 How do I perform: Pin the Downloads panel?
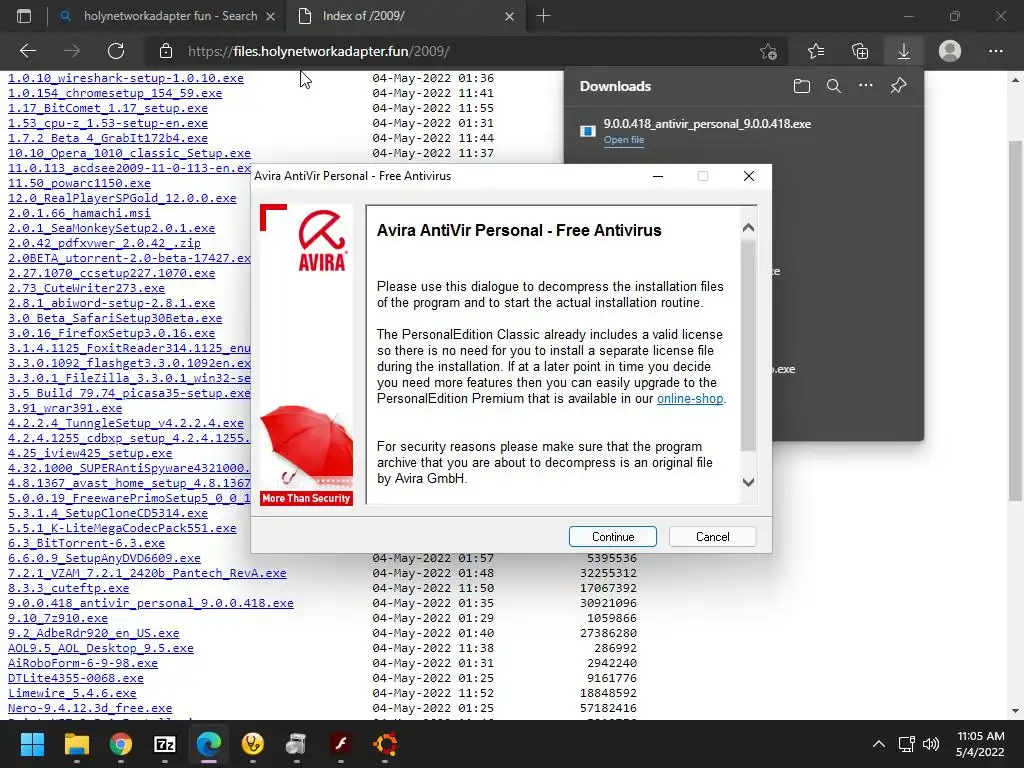point(899,86)
